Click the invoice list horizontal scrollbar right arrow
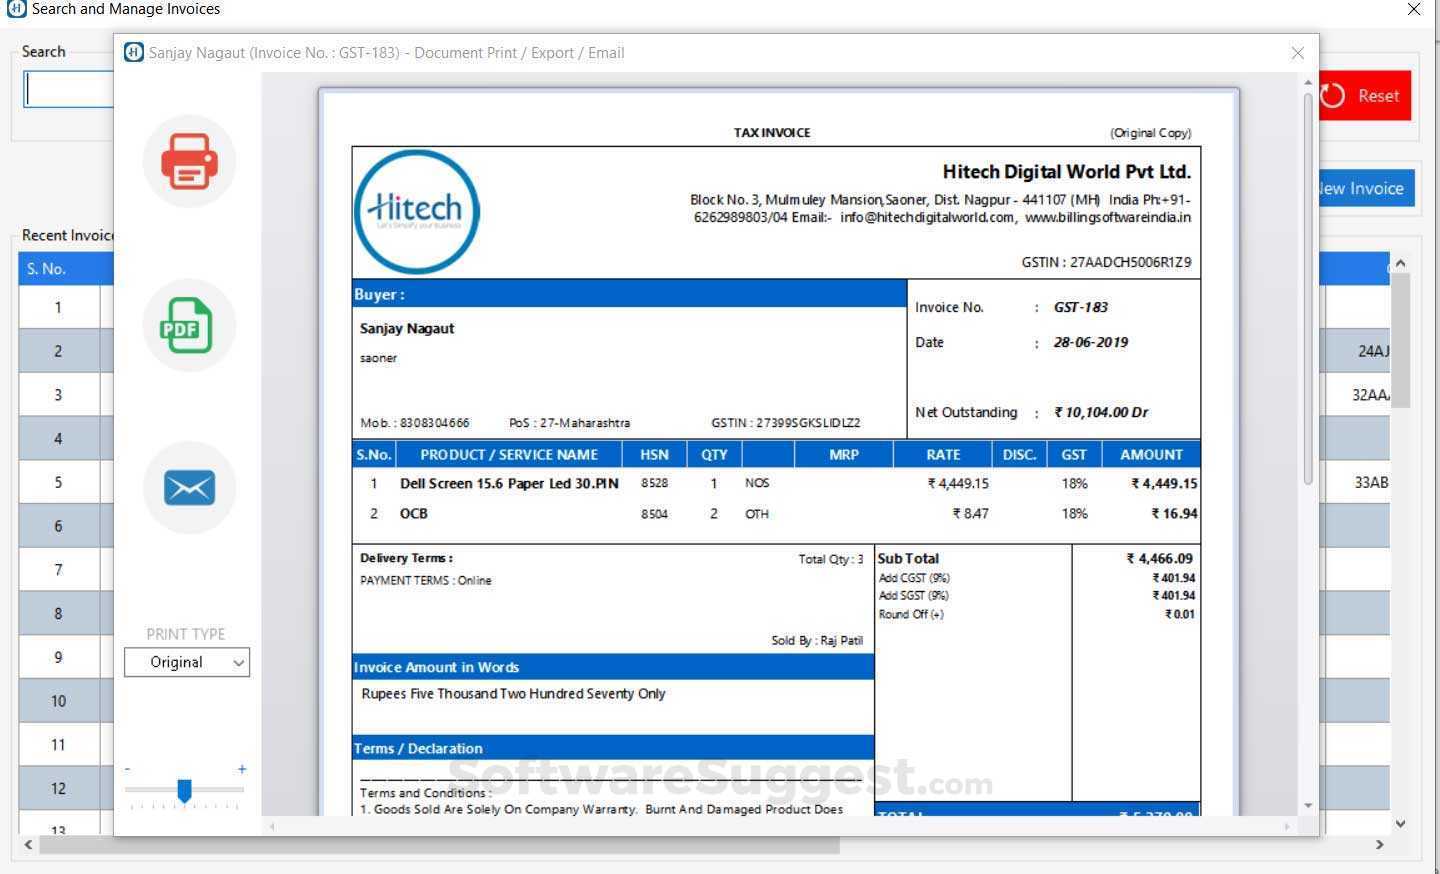The image size is (1440, 874). pyautogui.click(x=1380, y=845)
